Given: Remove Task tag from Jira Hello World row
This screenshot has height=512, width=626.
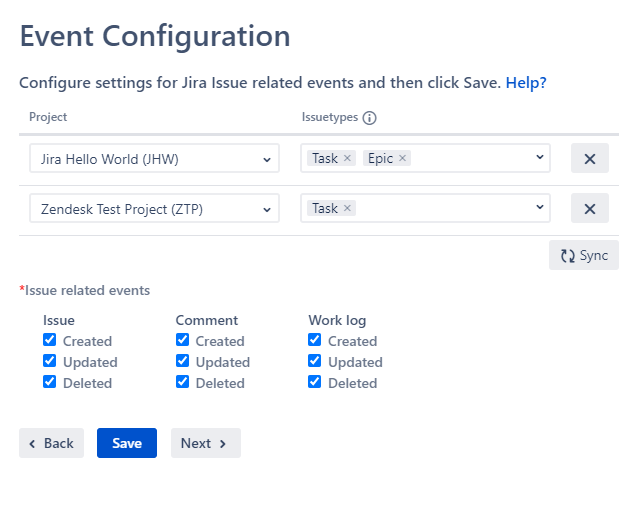Looking at the screenshot, I should [347, 158].
